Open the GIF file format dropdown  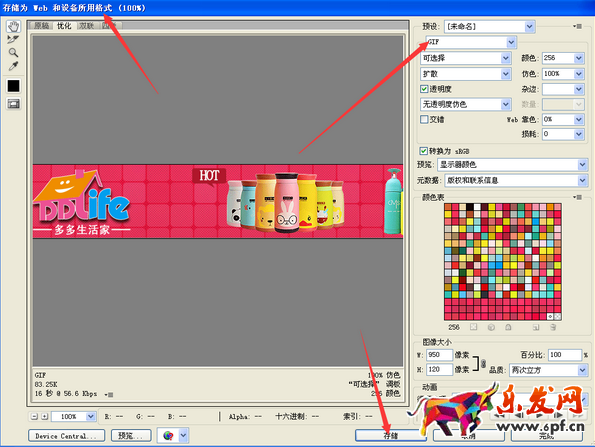[471, 42]
